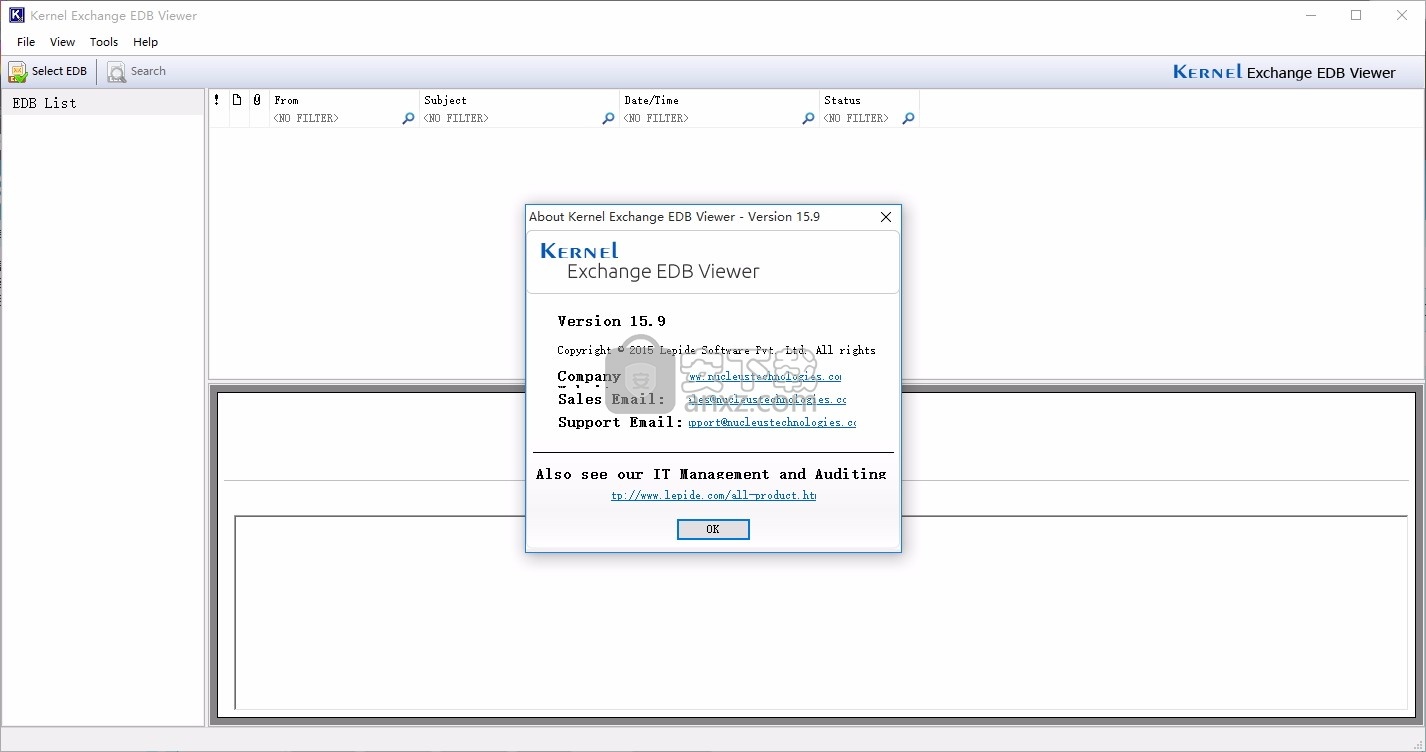The image size is (1426, 752).
Task: Open the Date/Time column filter magnifier
Action: 808,118
